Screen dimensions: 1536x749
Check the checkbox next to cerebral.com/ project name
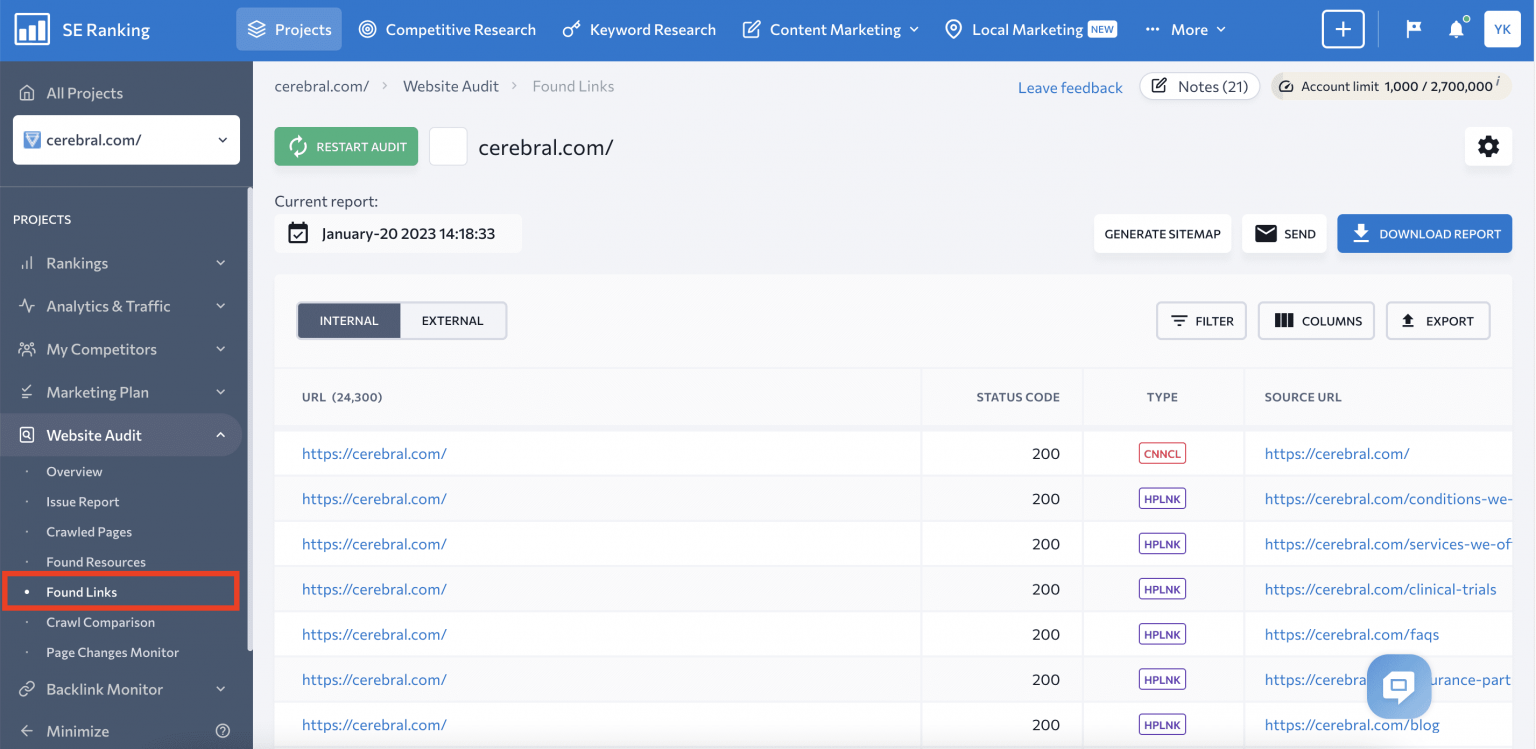click(448, 146)
